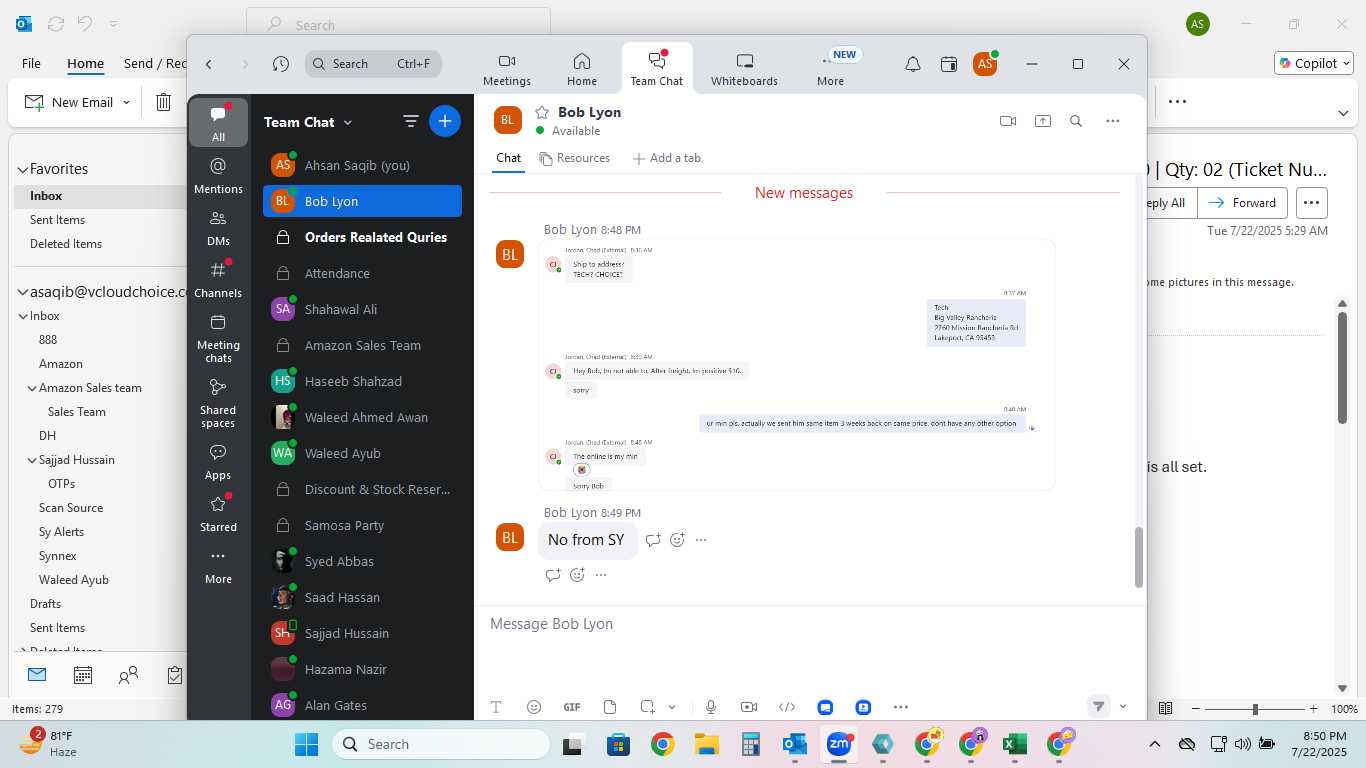Open Zoom notifications bell
Viewport: 1366px width, 768px height.
(912, 64)
